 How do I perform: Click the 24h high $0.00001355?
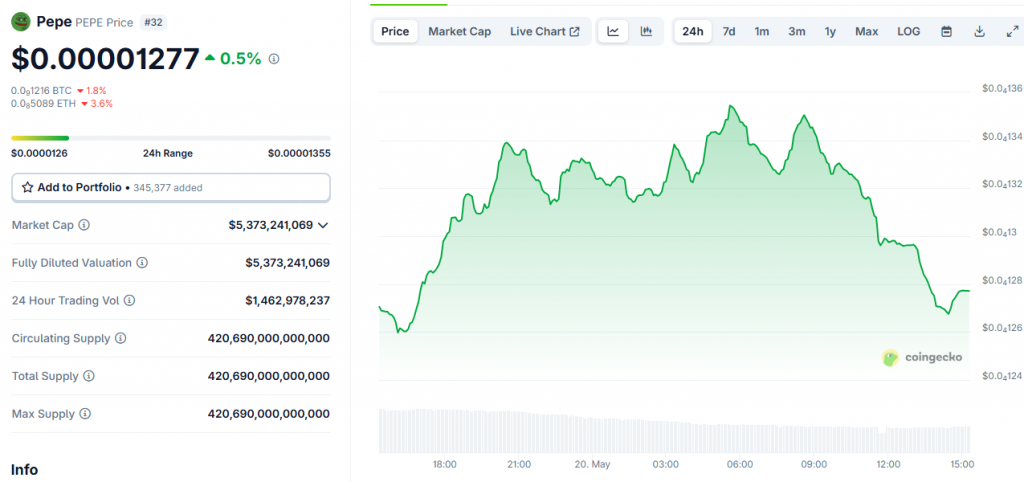point(299,153)
